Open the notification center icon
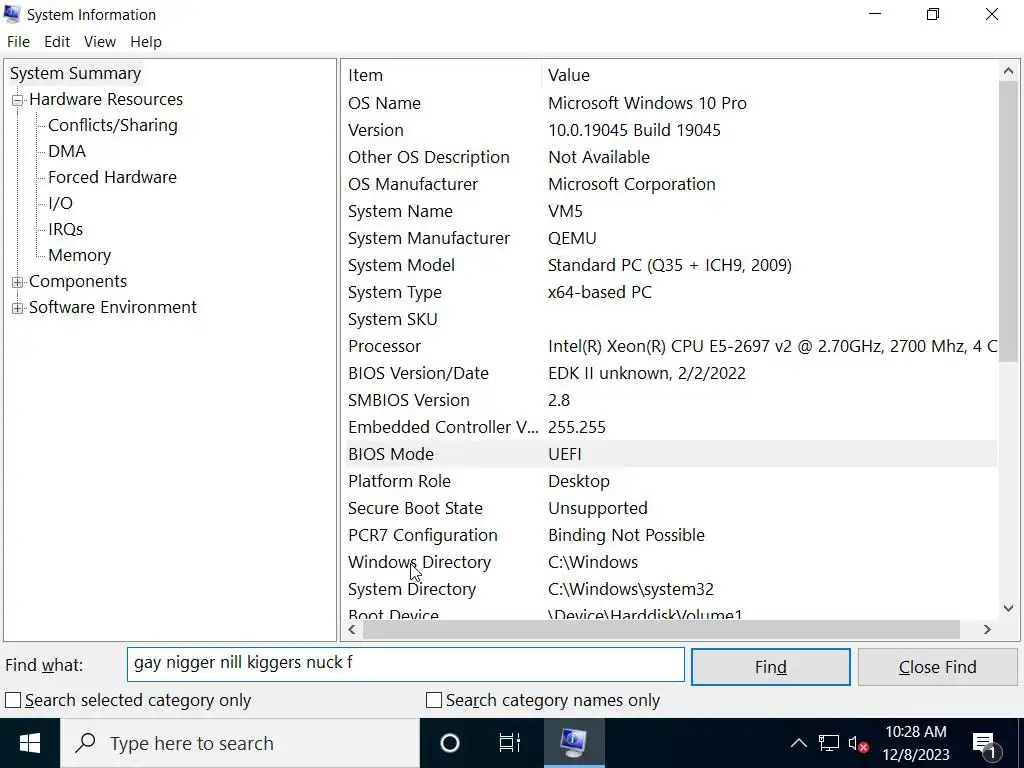The width and height of the screenshot is (1024, 768). (985, 744)
